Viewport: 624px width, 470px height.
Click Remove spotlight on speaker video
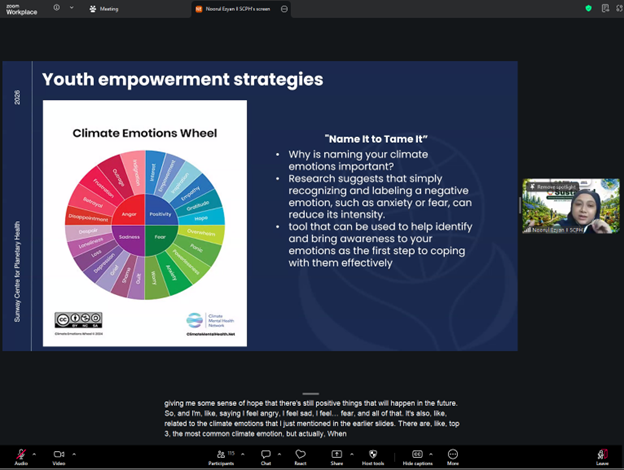(554, 187)
